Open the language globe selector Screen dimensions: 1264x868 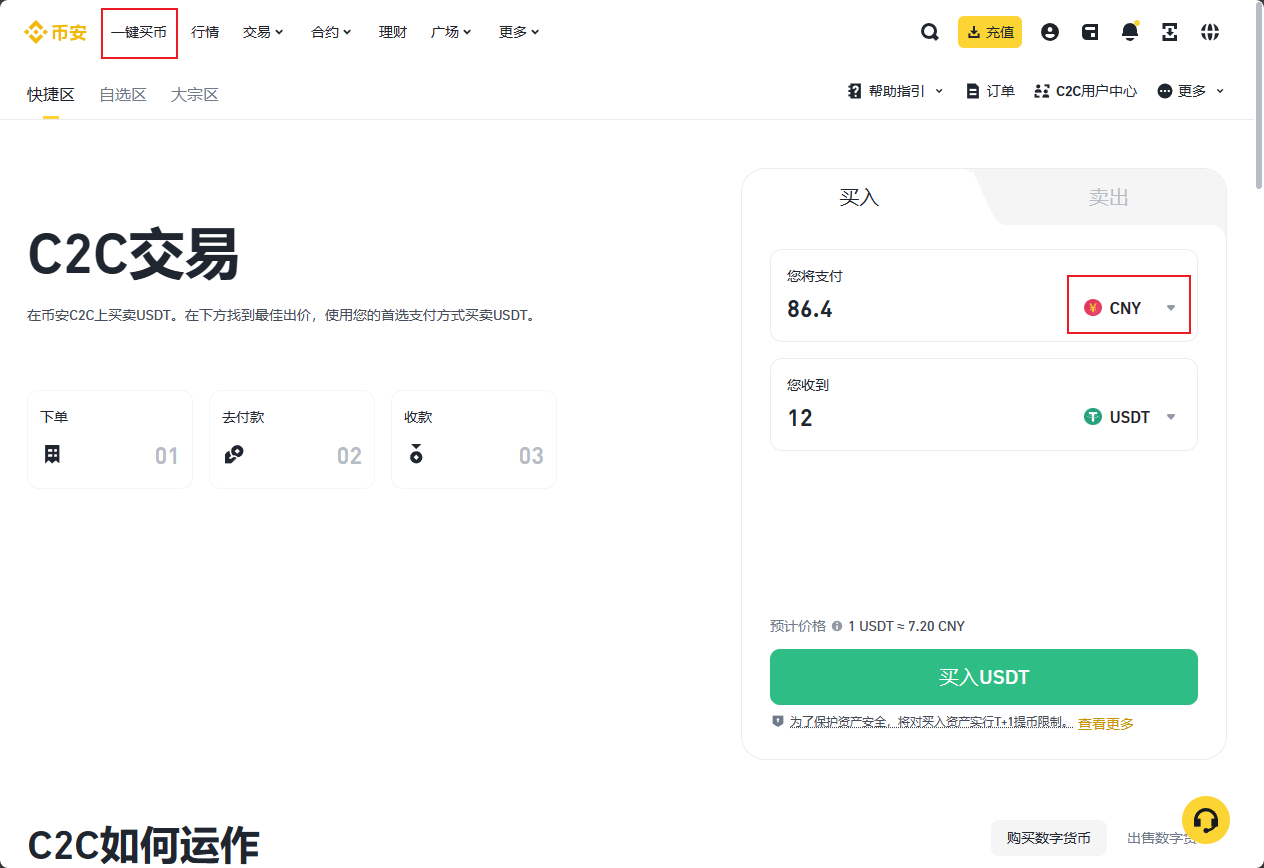(x=1210, y=31)
